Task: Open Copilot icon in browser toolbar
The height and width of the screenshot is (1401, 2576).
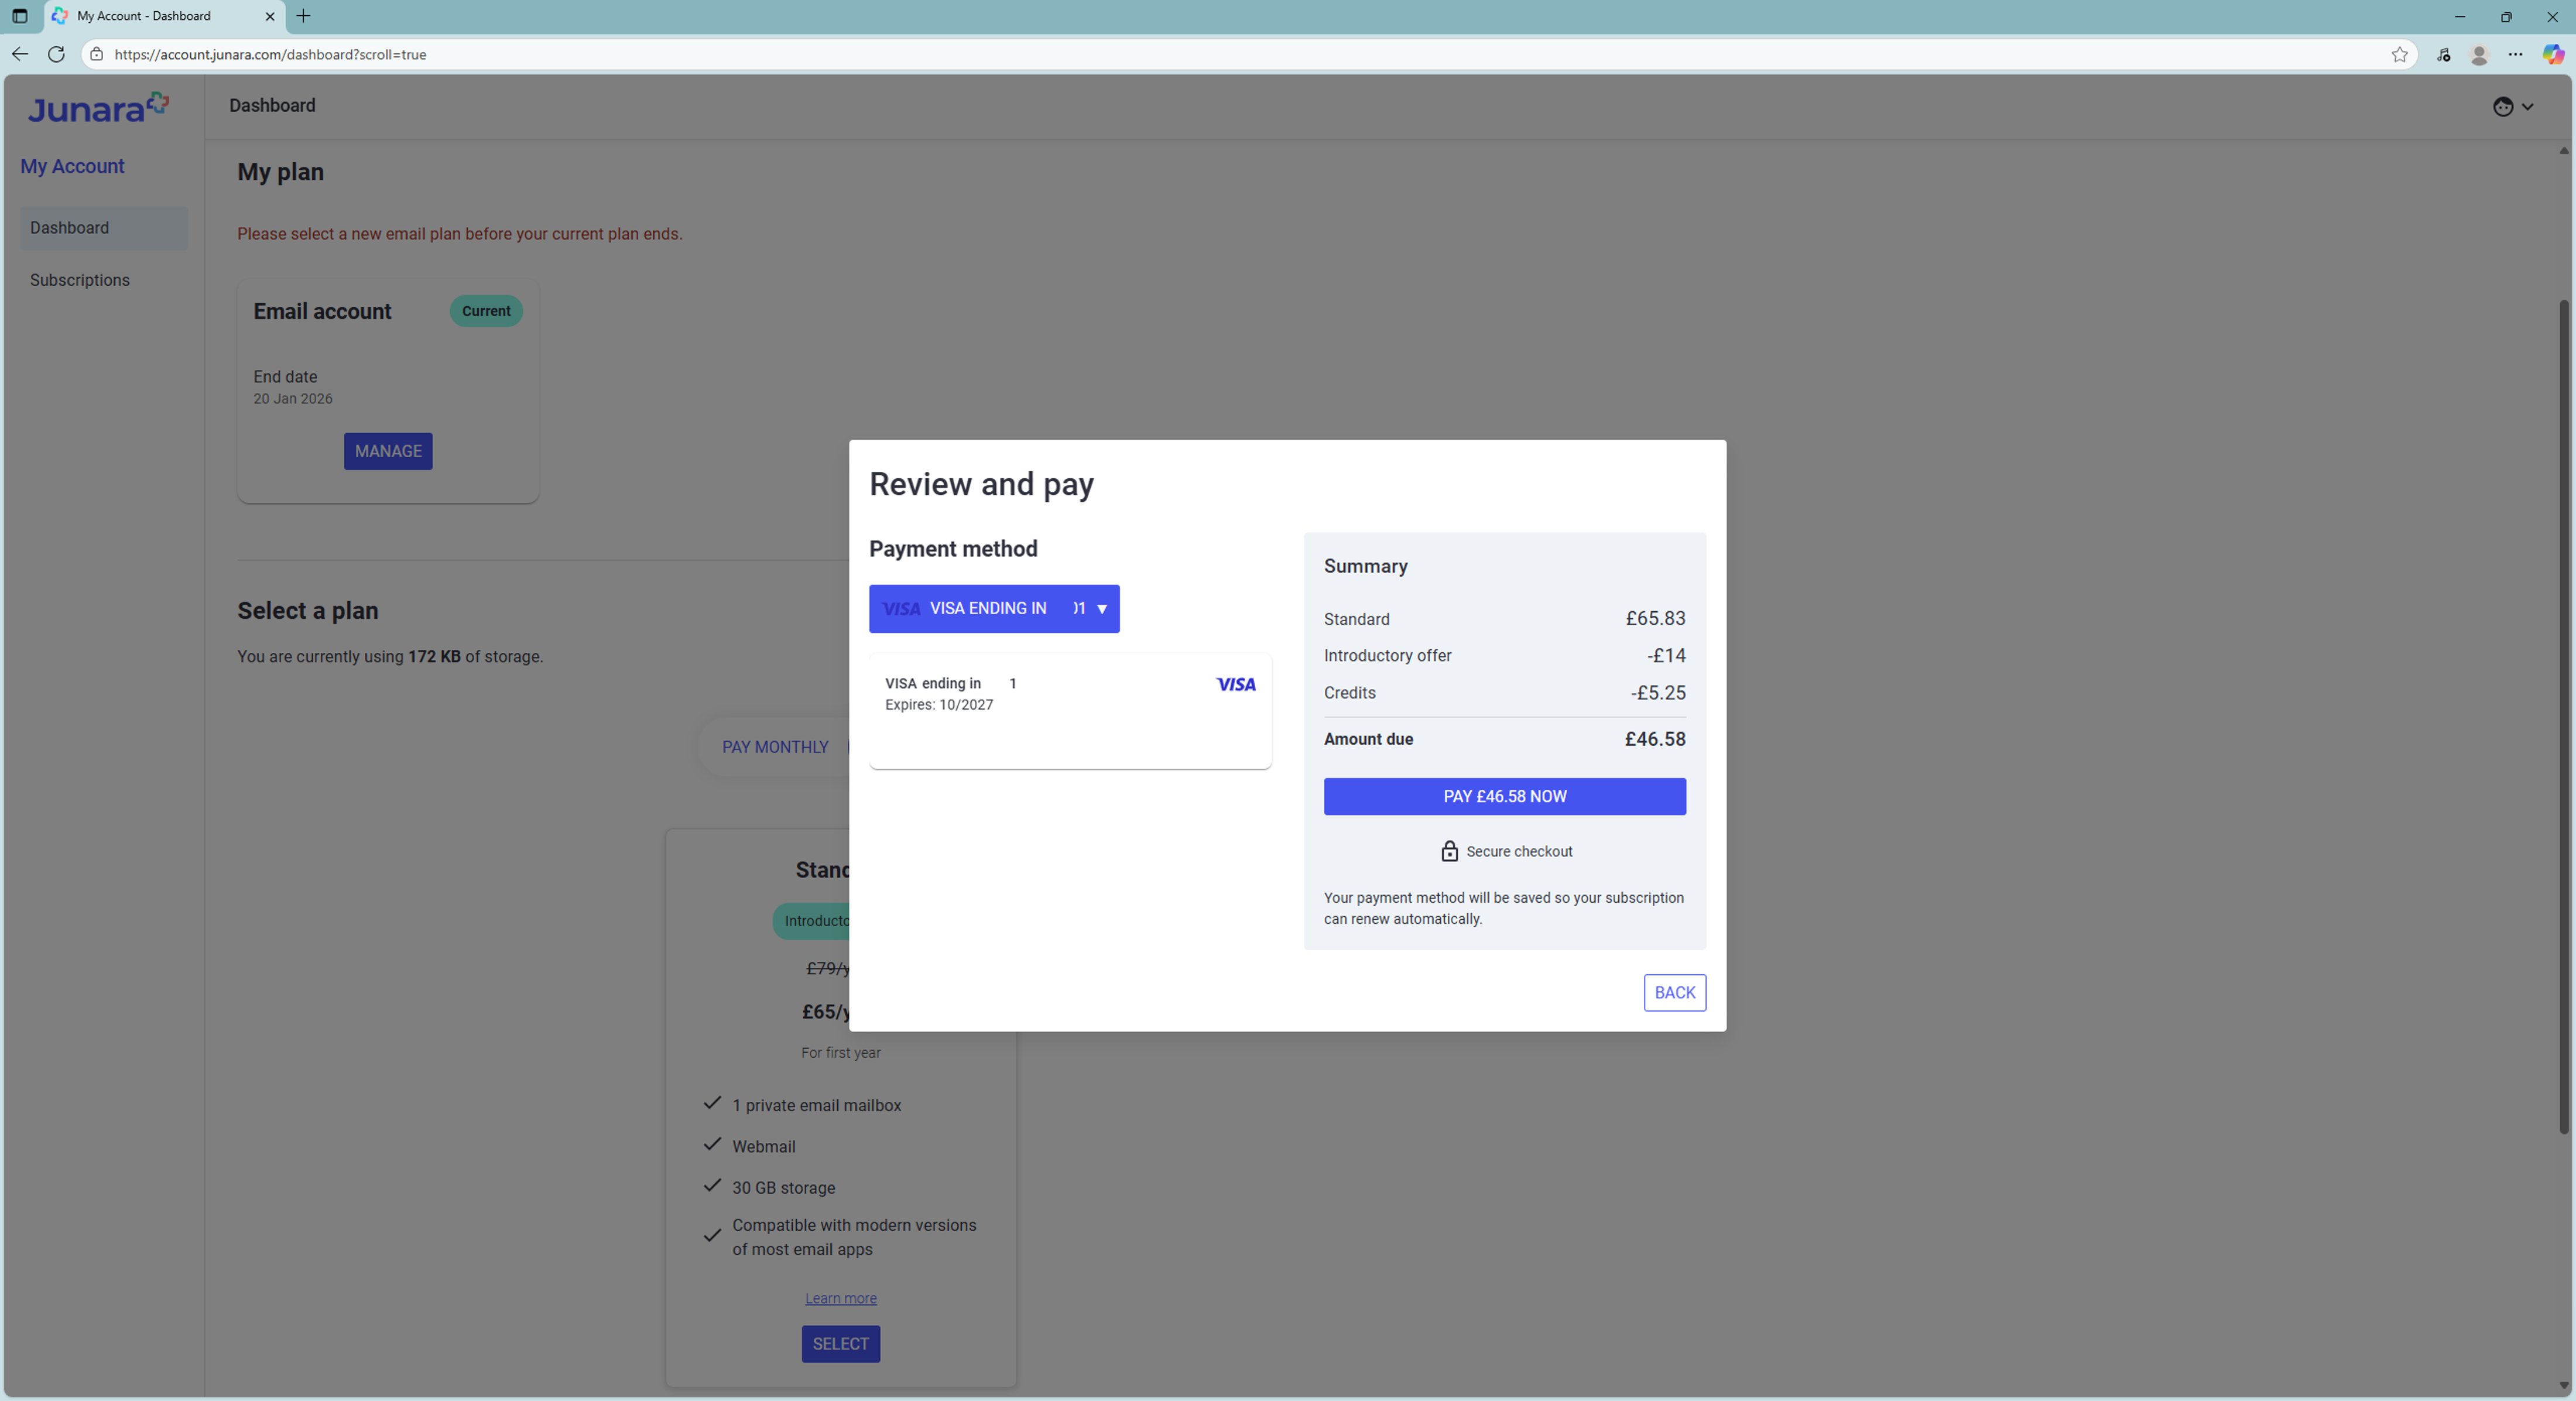Action: tap(2553, 55)
